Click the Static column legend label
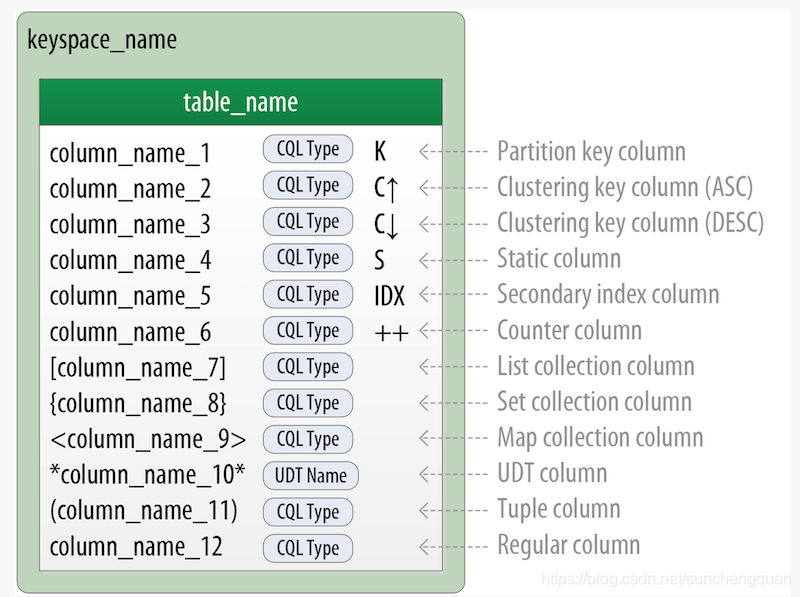This screenshot has height=597, width=800. pos(559,258)
